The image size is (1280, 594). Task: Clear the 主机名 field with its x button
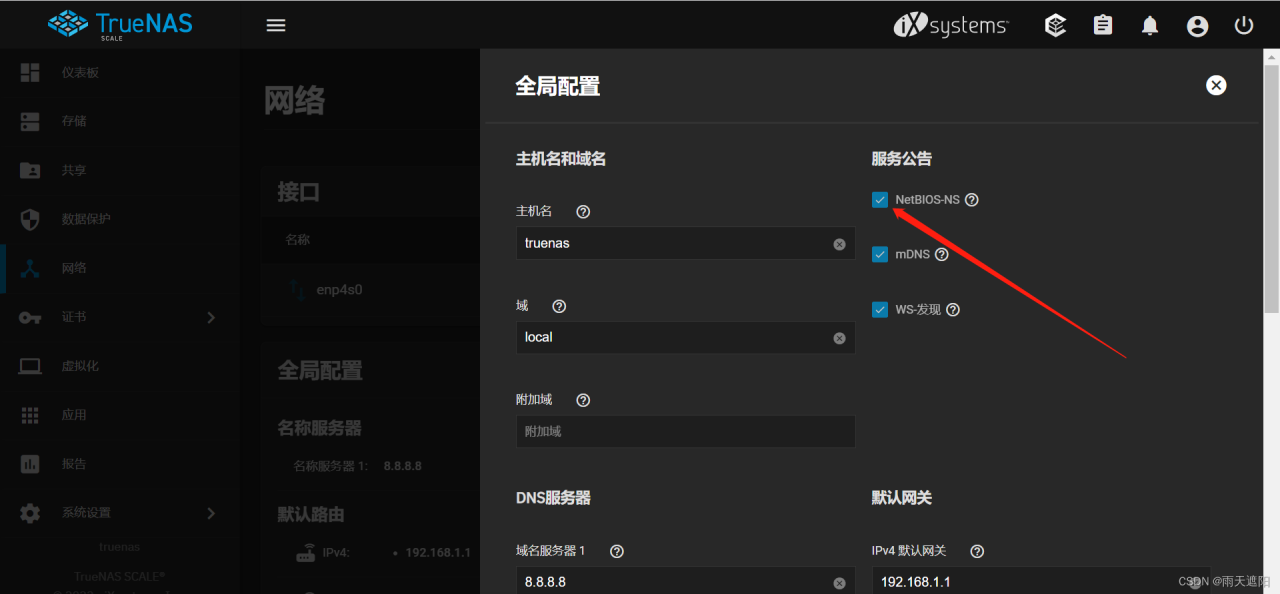click(839, 243)
